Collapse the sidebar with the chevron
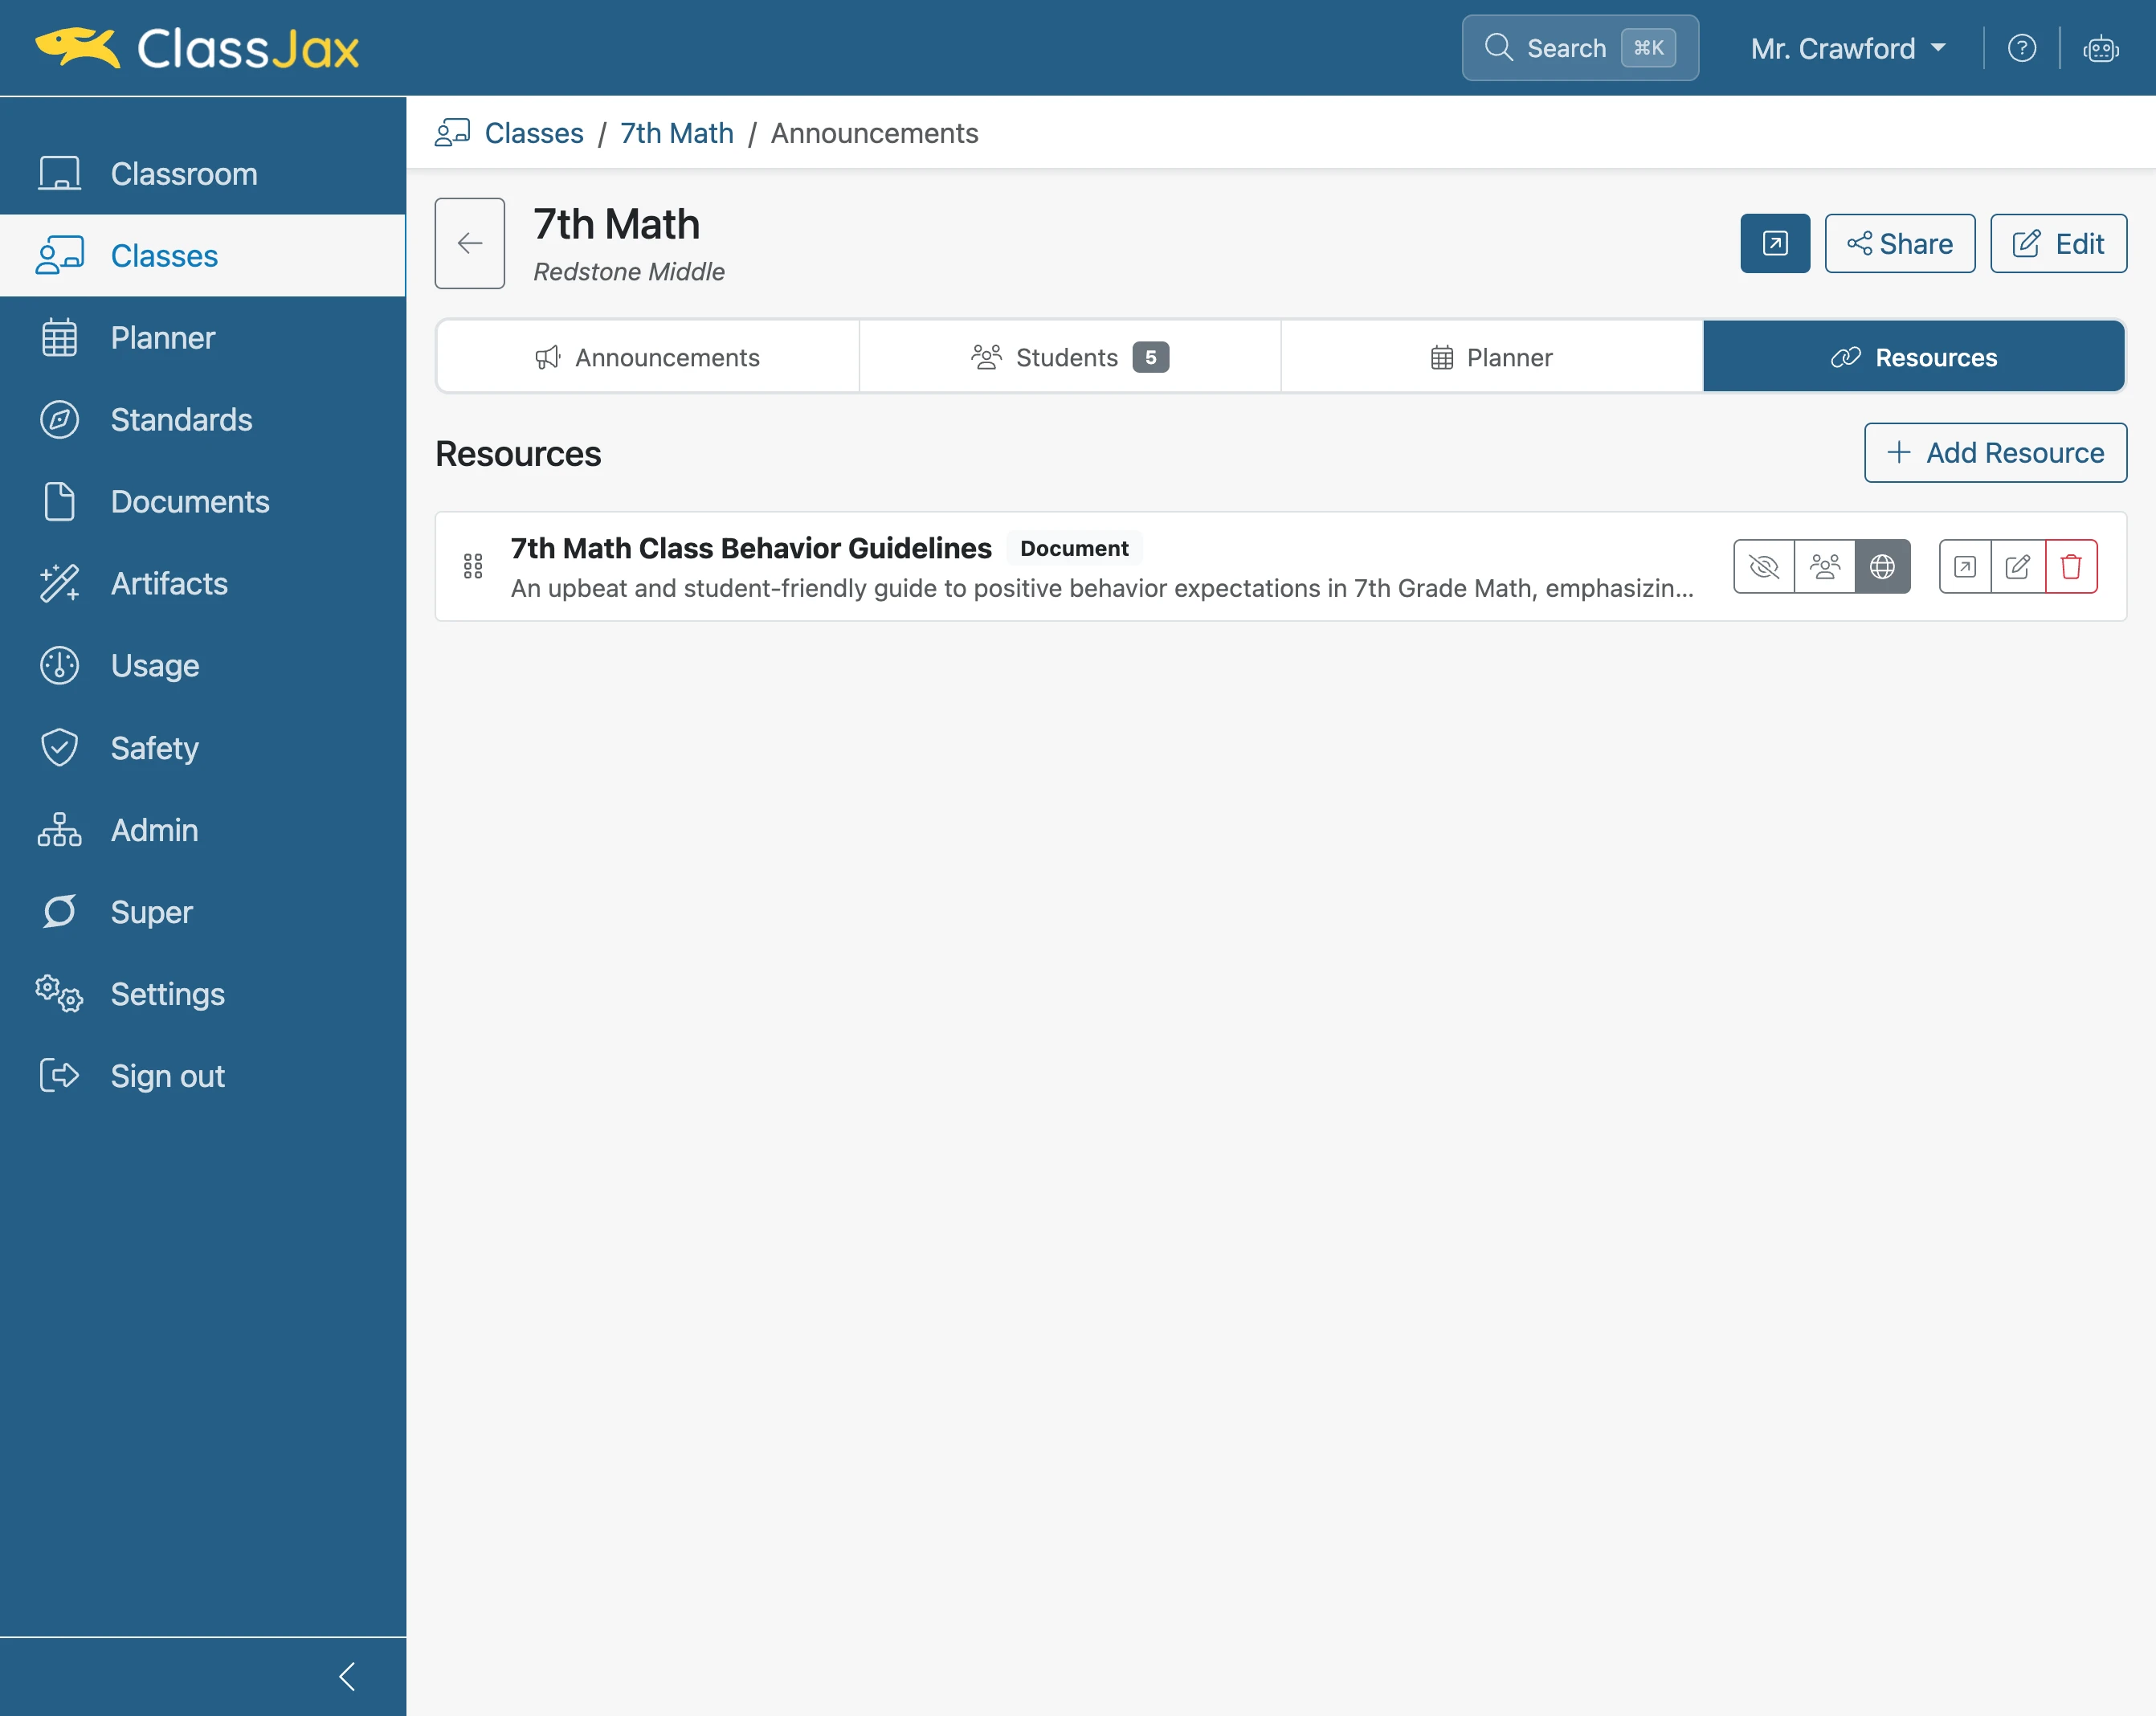This screenshot has height=1716, width=2156. [x=347, y=1676]
